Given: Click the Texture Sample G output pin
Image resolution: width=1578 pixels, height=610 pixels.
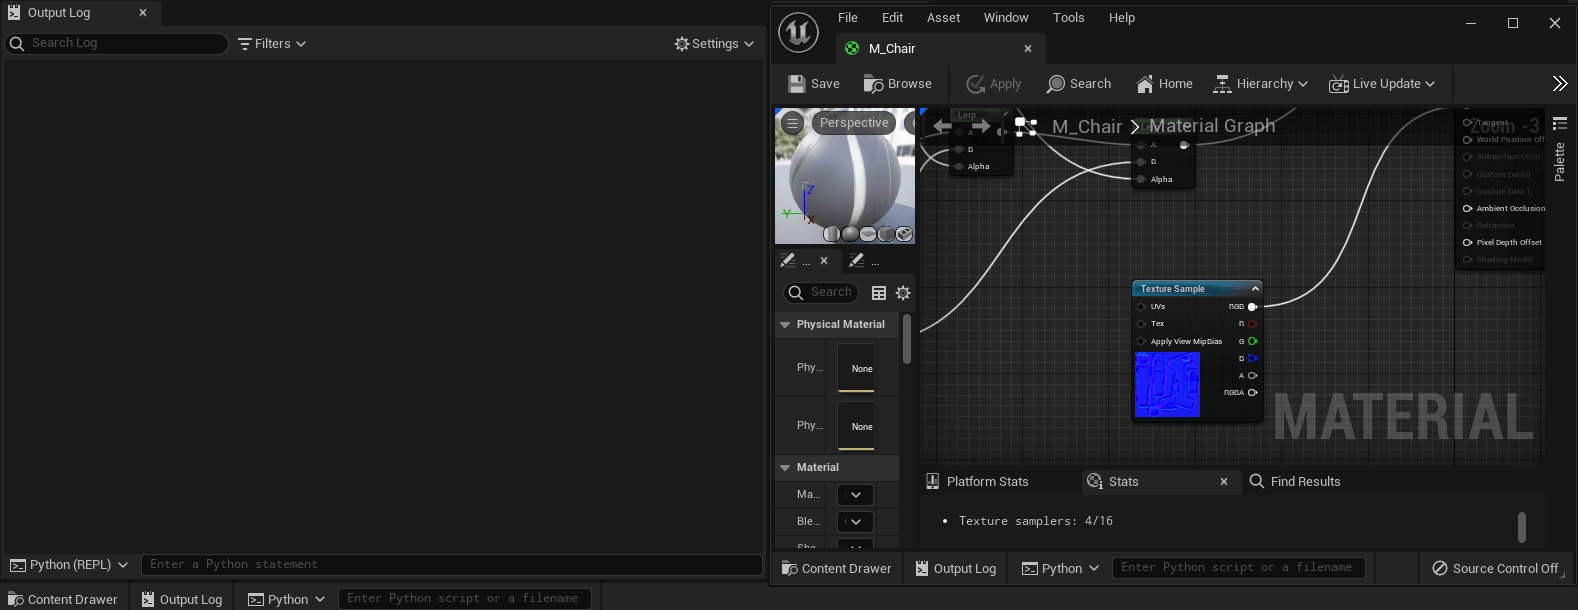Looking at the screenshot, I should pyautogui.click(x=1252, y=341).
